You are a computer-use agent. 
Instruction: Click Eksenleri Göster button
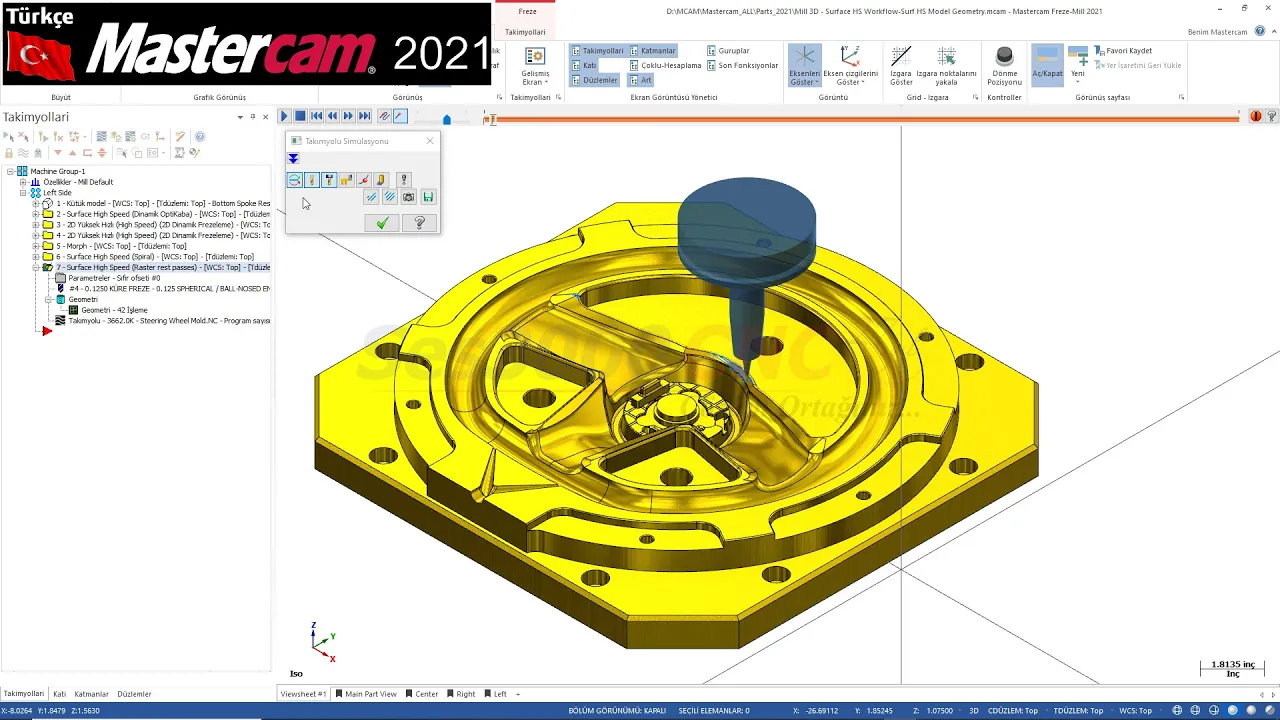click(x=804, y=66)
